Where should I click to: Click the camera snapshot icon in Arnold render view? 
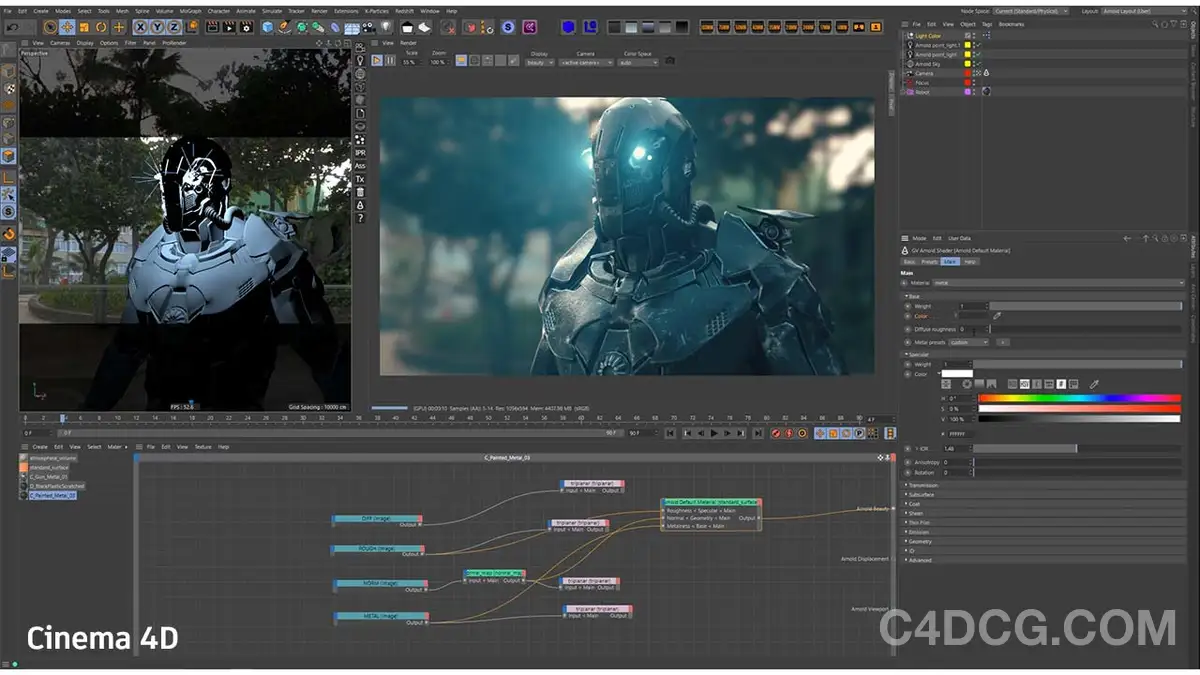671,61
